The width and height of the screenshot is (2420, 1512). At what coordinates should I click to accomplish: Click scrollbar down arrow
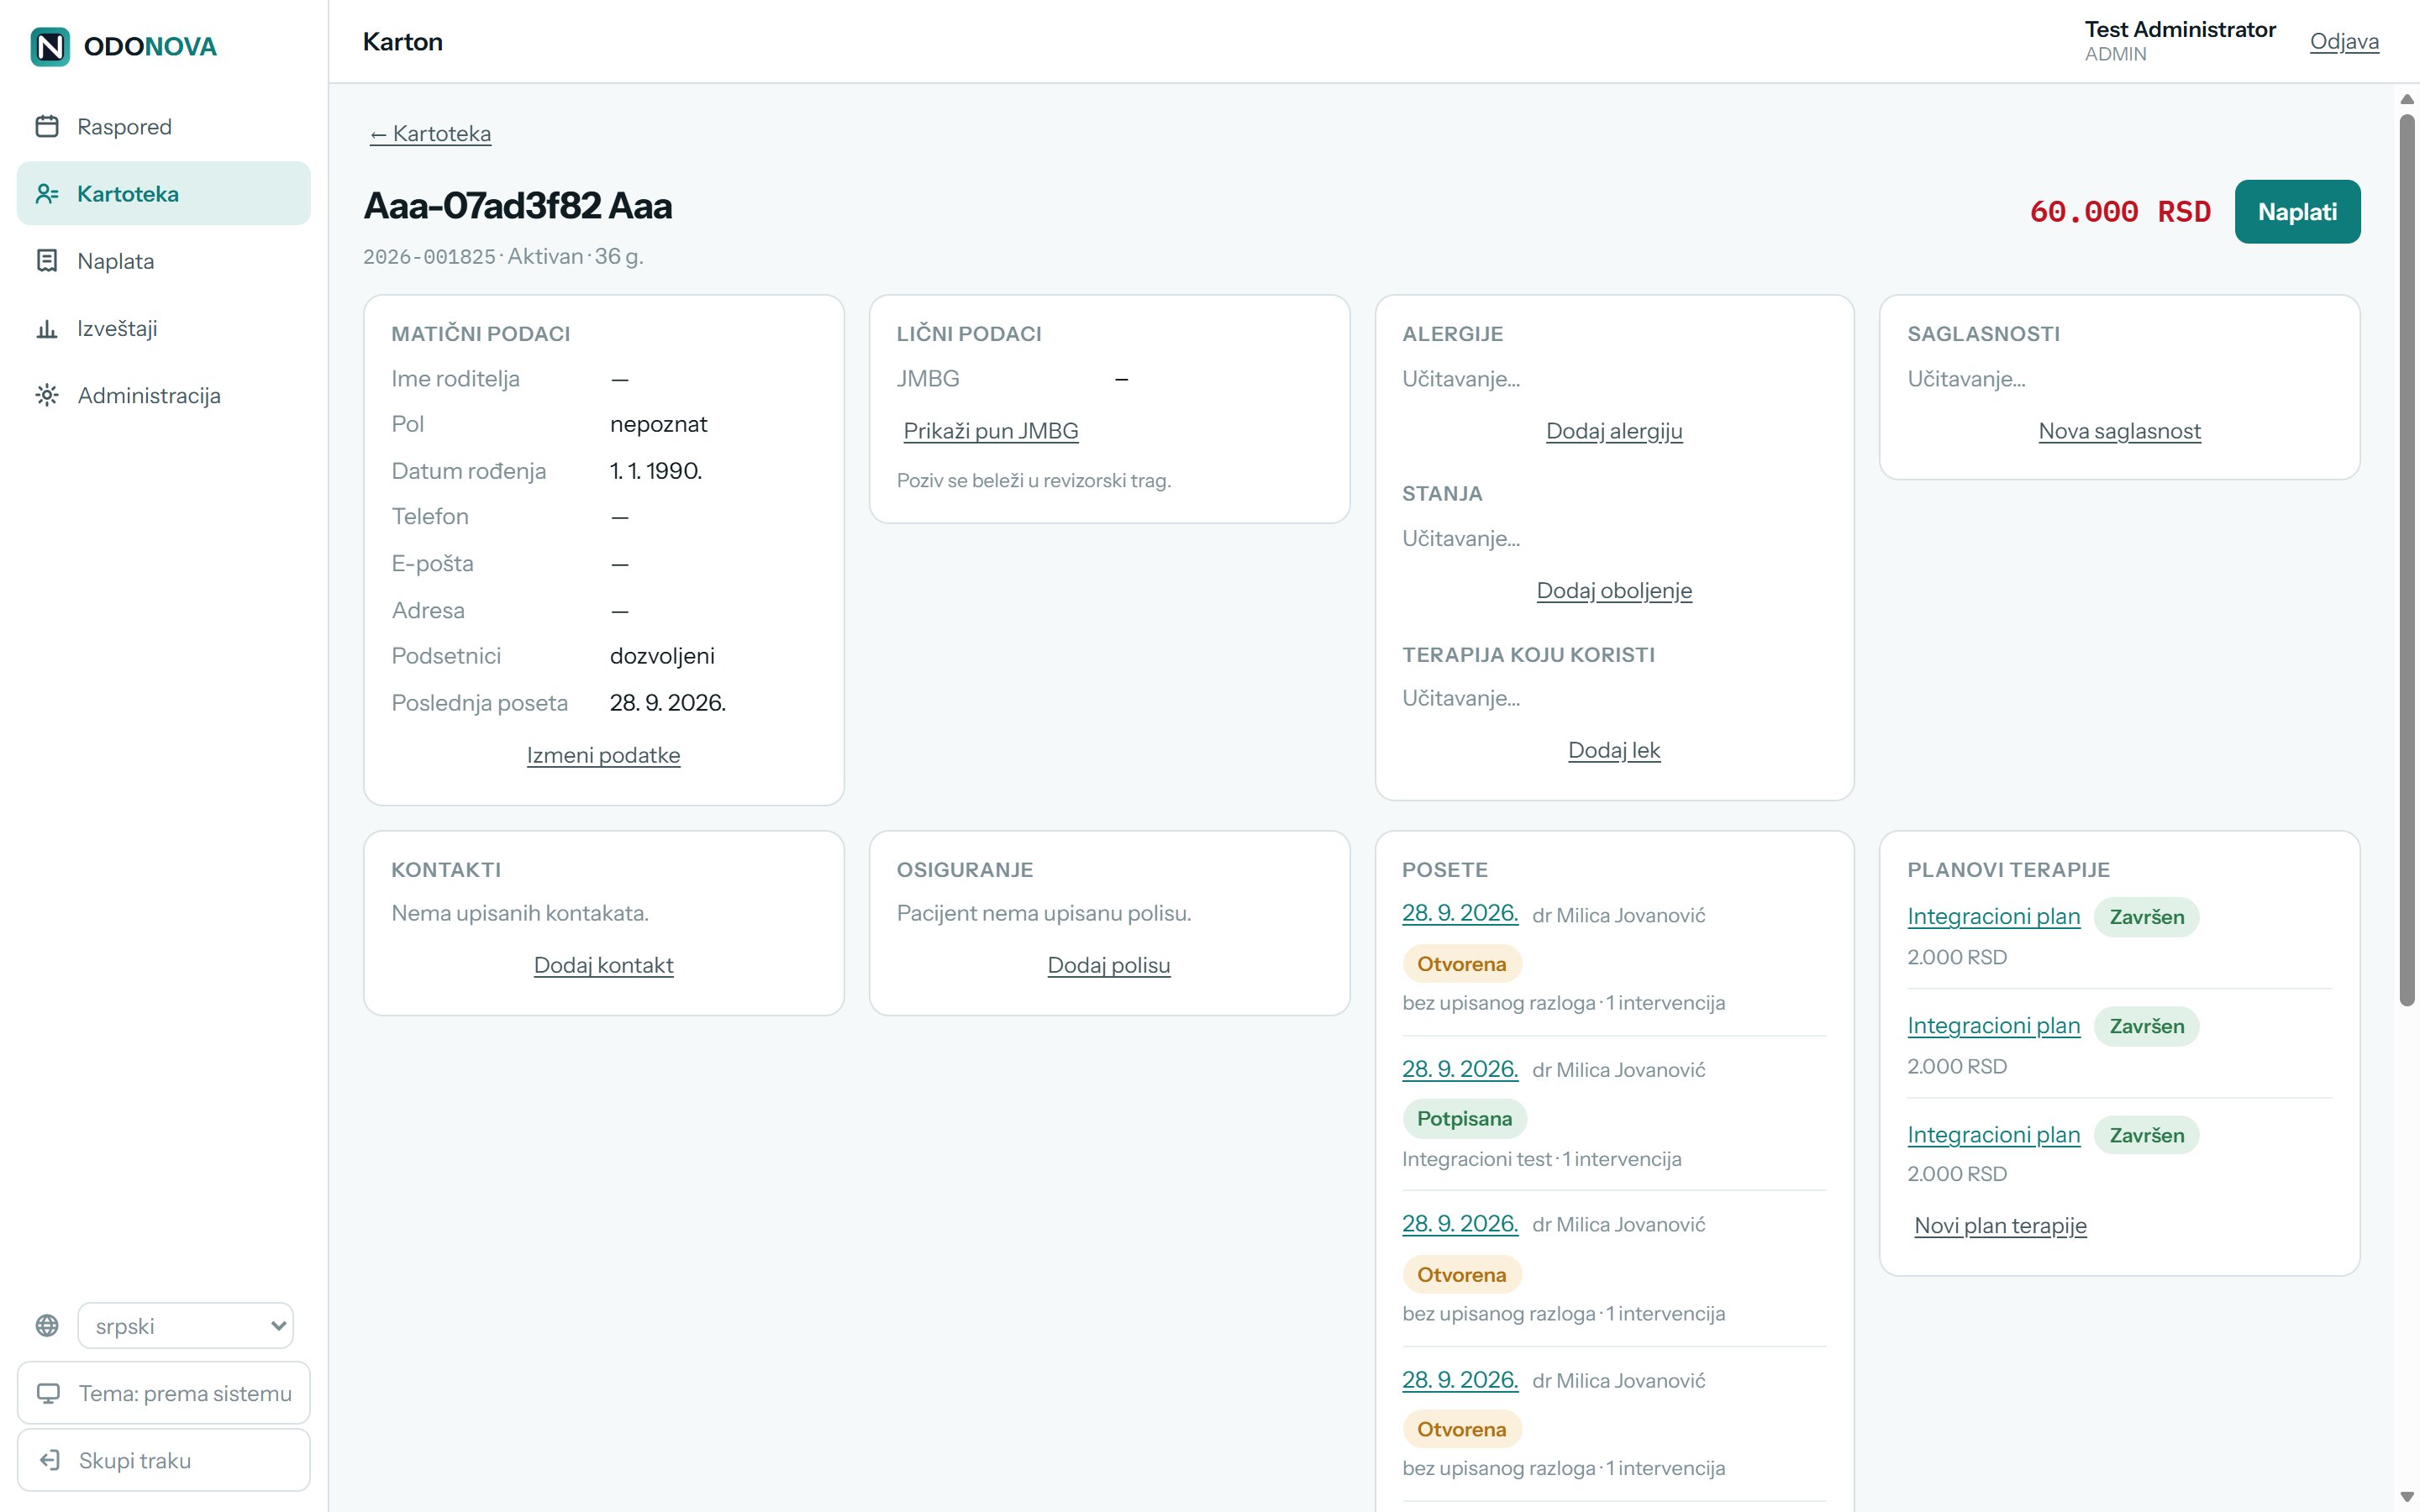2407,1496
